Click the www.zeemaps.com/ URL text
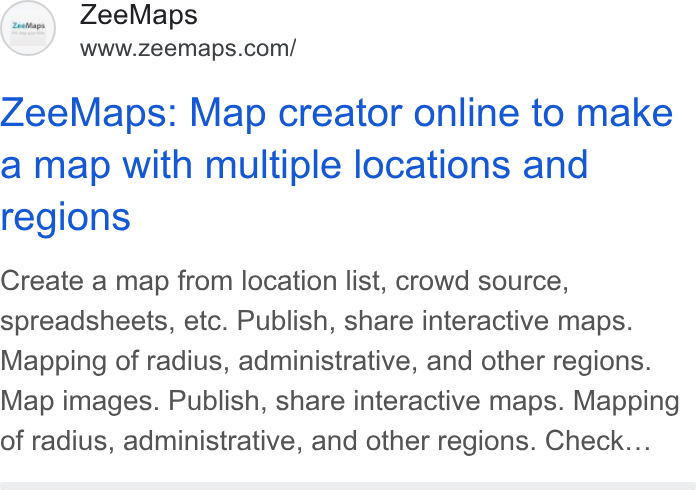 (x=188, y=48)
